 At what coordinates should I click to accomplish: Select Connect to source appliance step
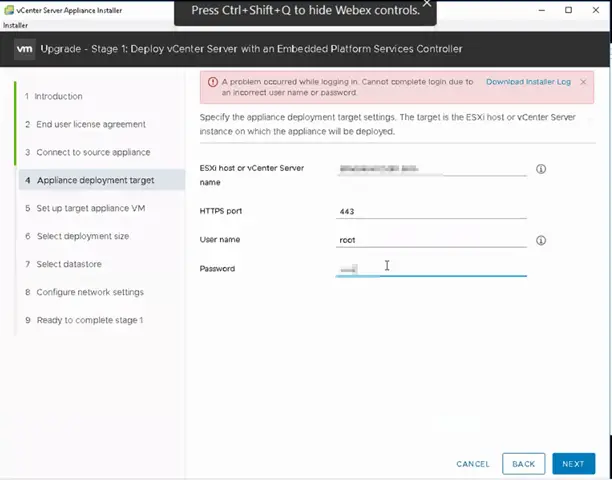coord(87,152)
